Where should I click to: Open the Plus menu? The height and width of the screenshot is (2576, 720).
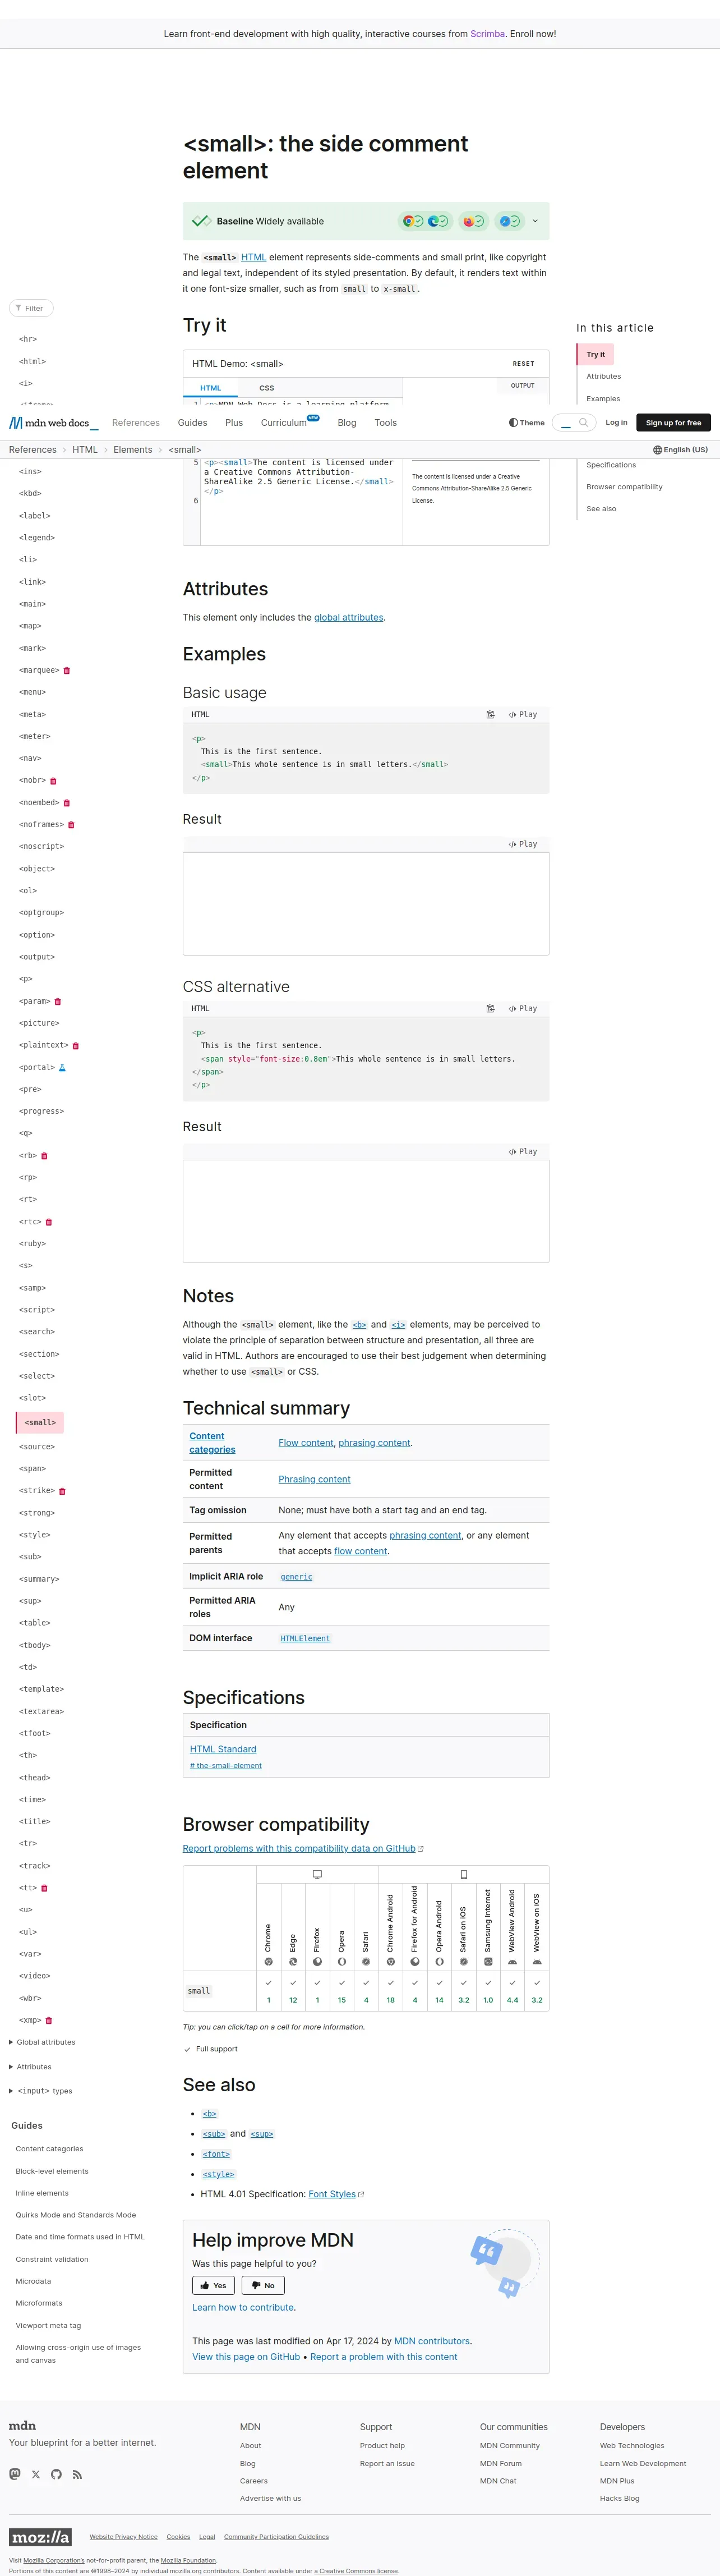234,423
